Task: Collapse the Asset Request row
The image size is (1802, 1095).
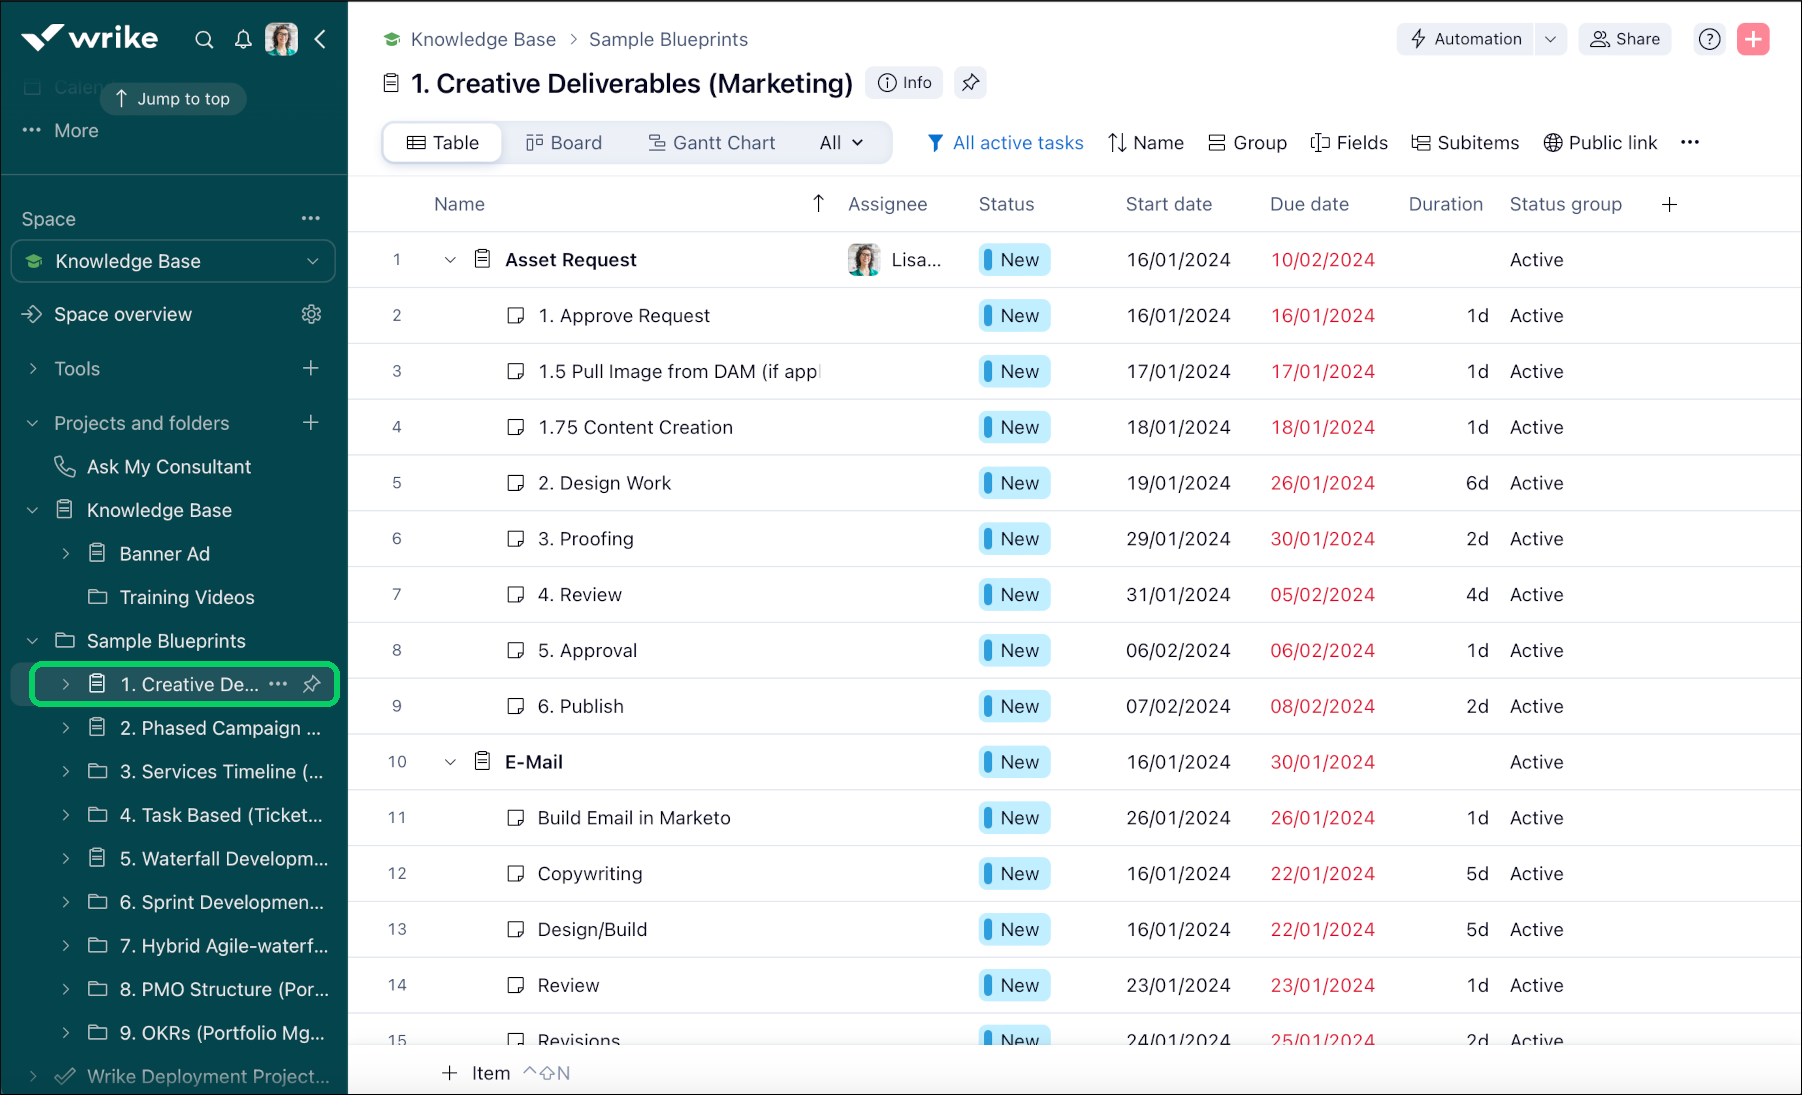Action: 450,260
